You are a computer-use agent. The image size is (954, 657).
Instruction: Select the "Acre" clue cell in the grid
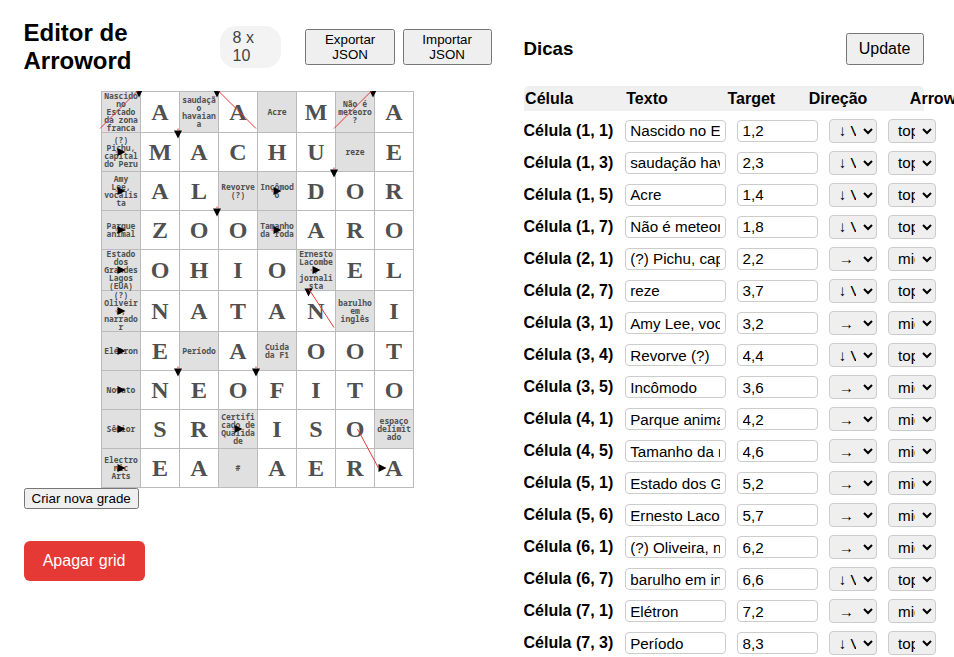pos(277,113)
